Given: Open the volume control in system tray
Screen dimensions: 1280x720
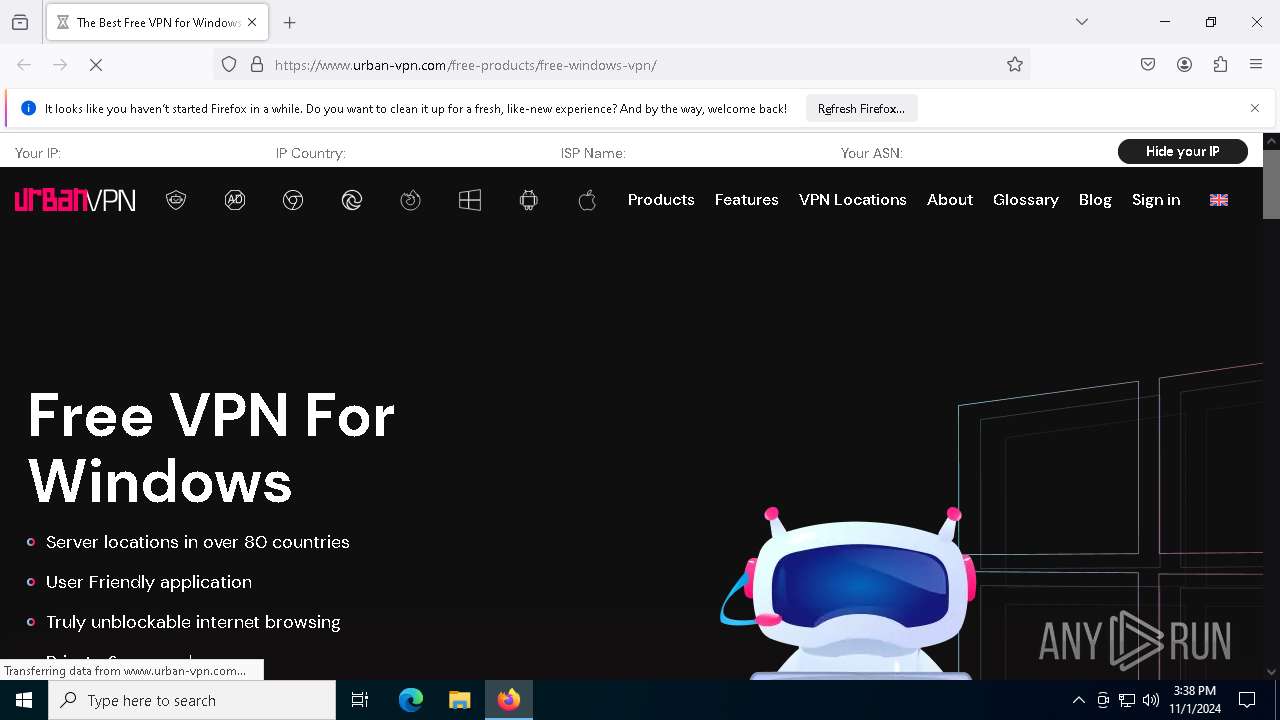Looking at the screenshot, I should pos(1151,700).
